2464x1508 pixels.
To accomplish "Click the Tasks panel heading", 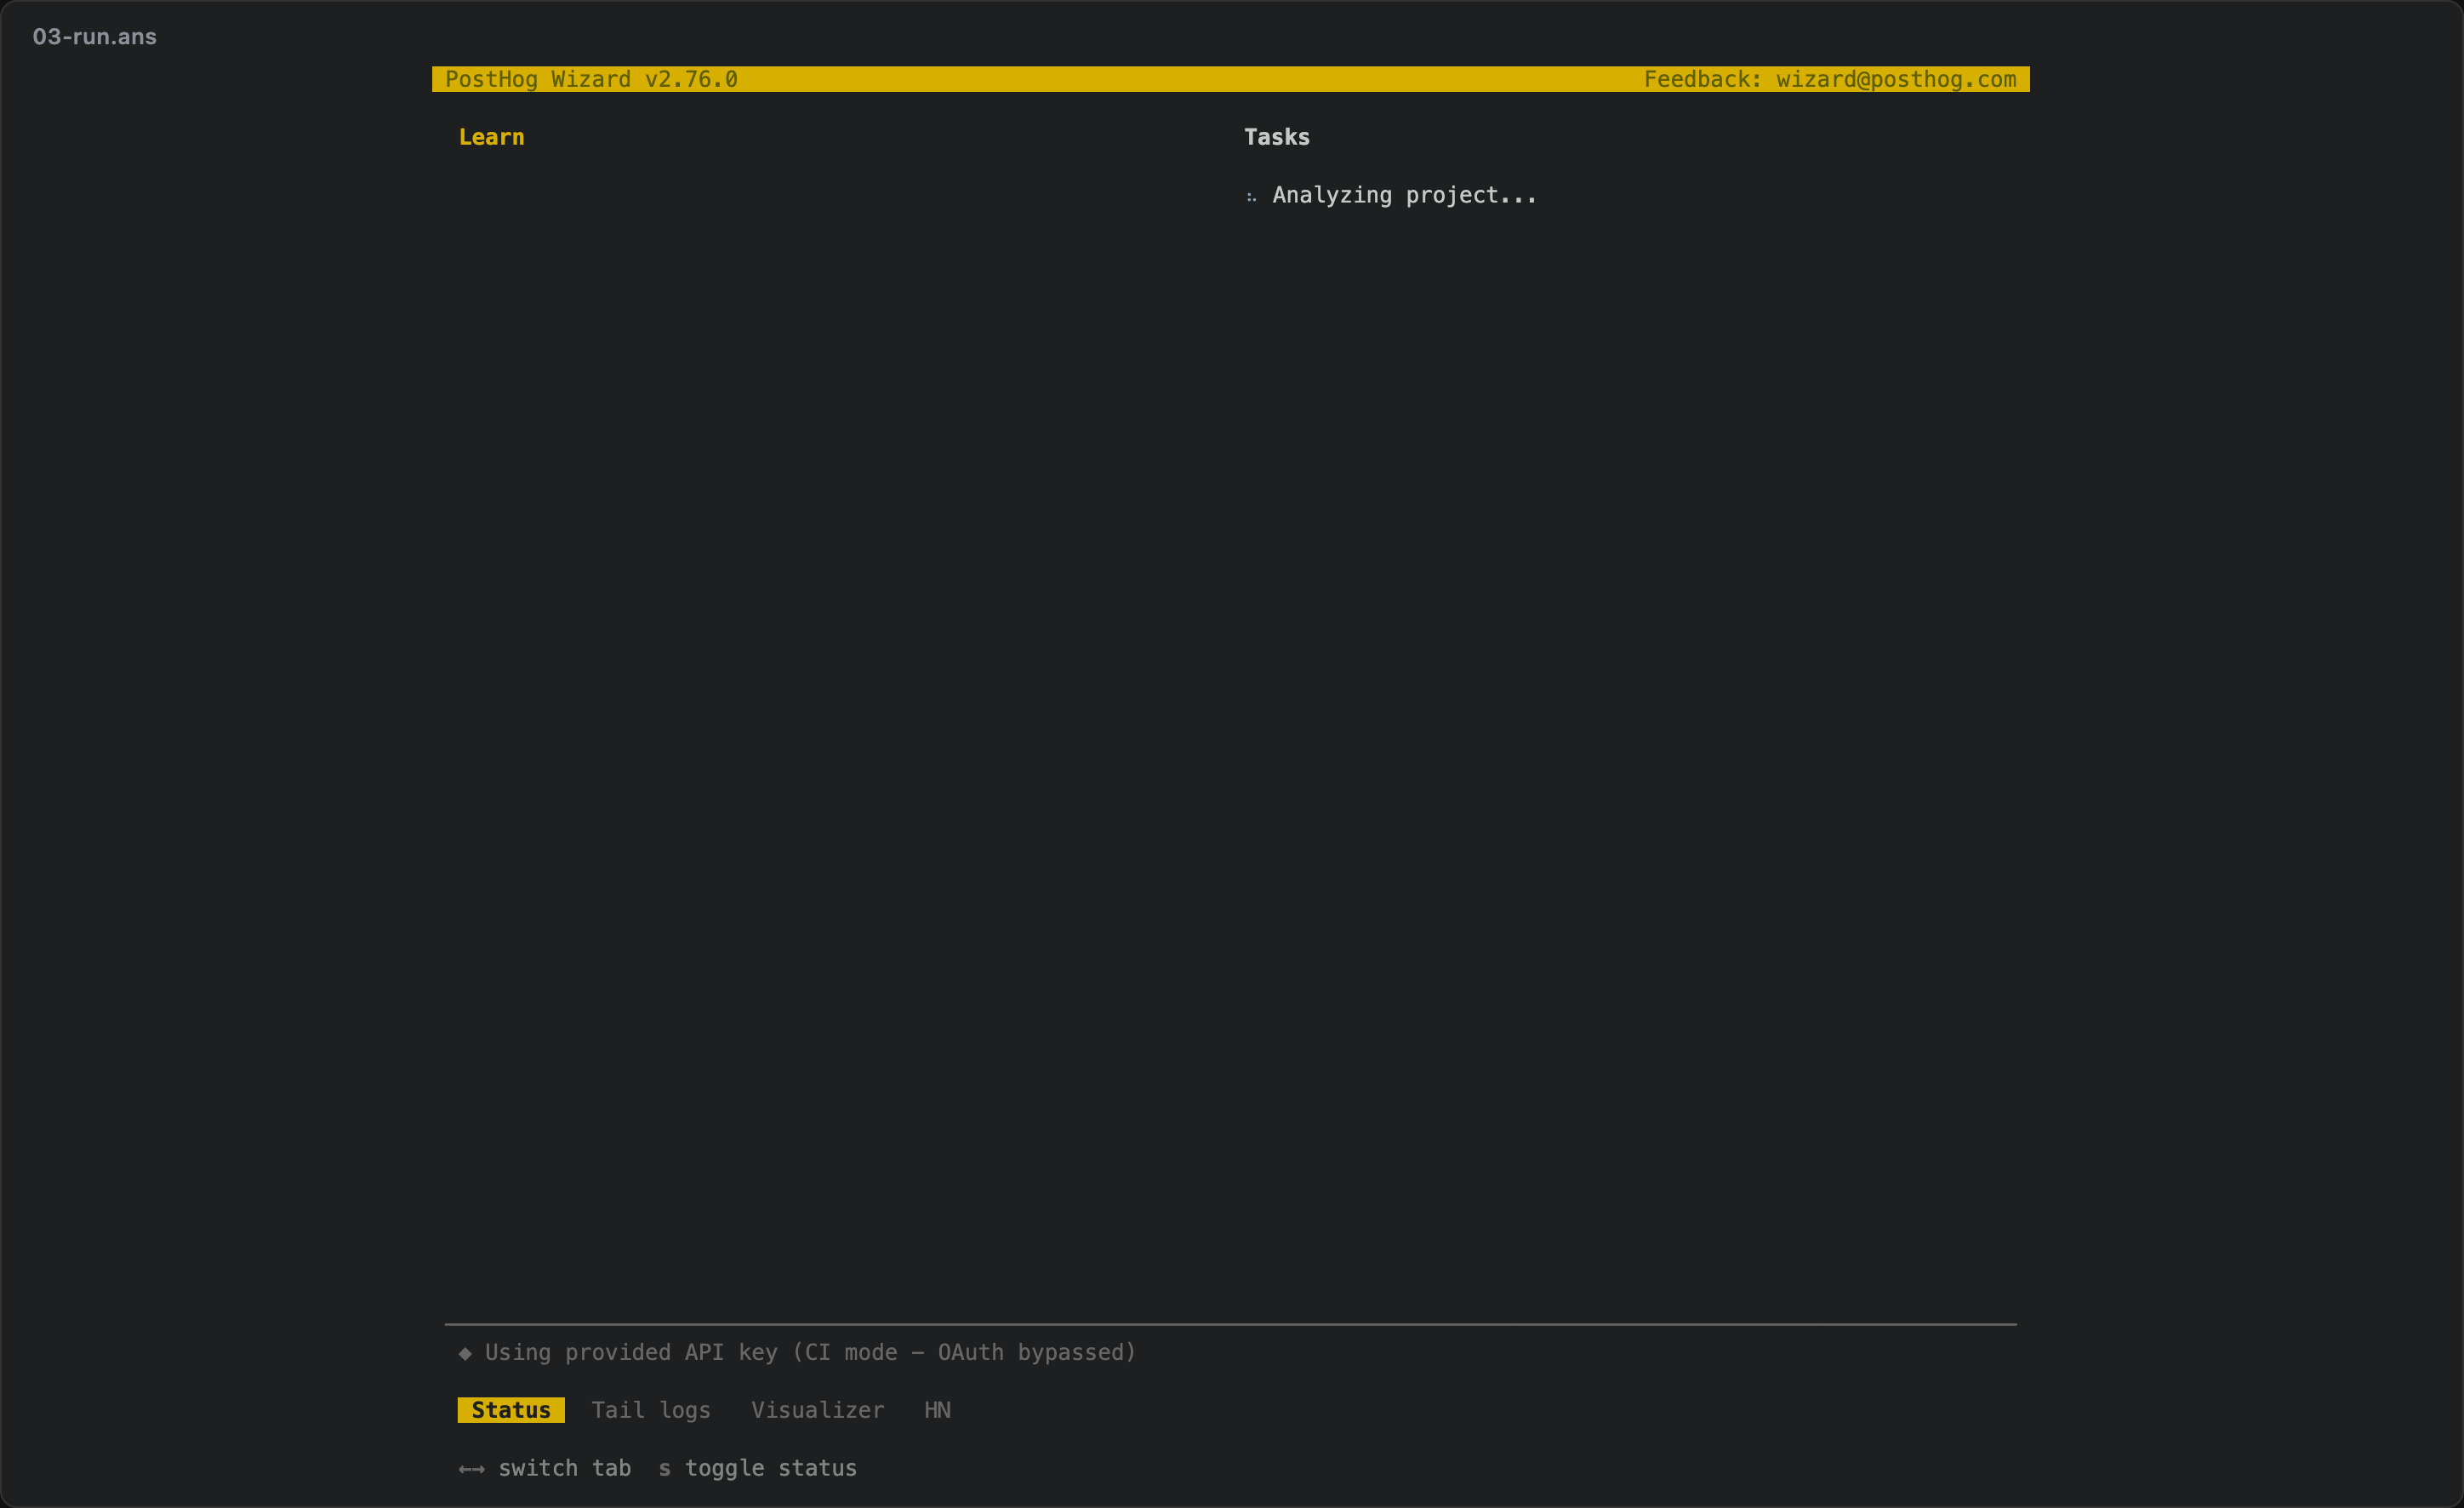I will coord(1276,137).
